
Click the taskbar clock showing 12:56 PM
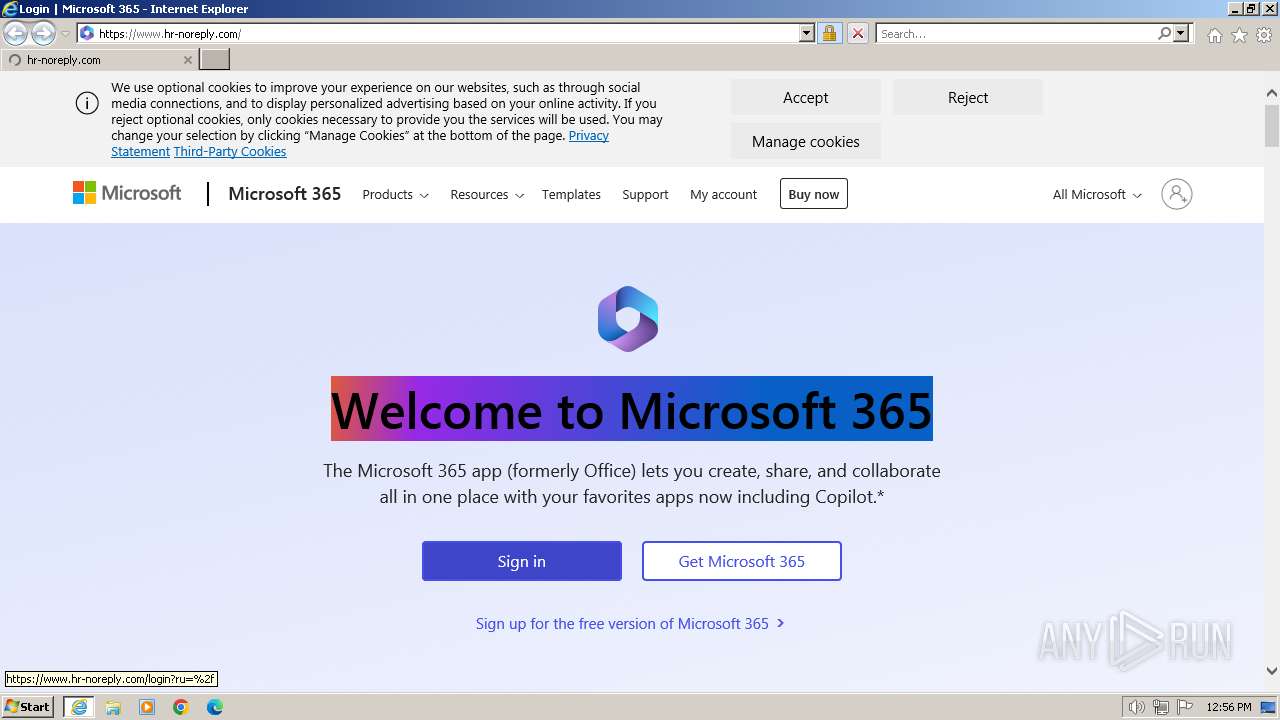1228,707
